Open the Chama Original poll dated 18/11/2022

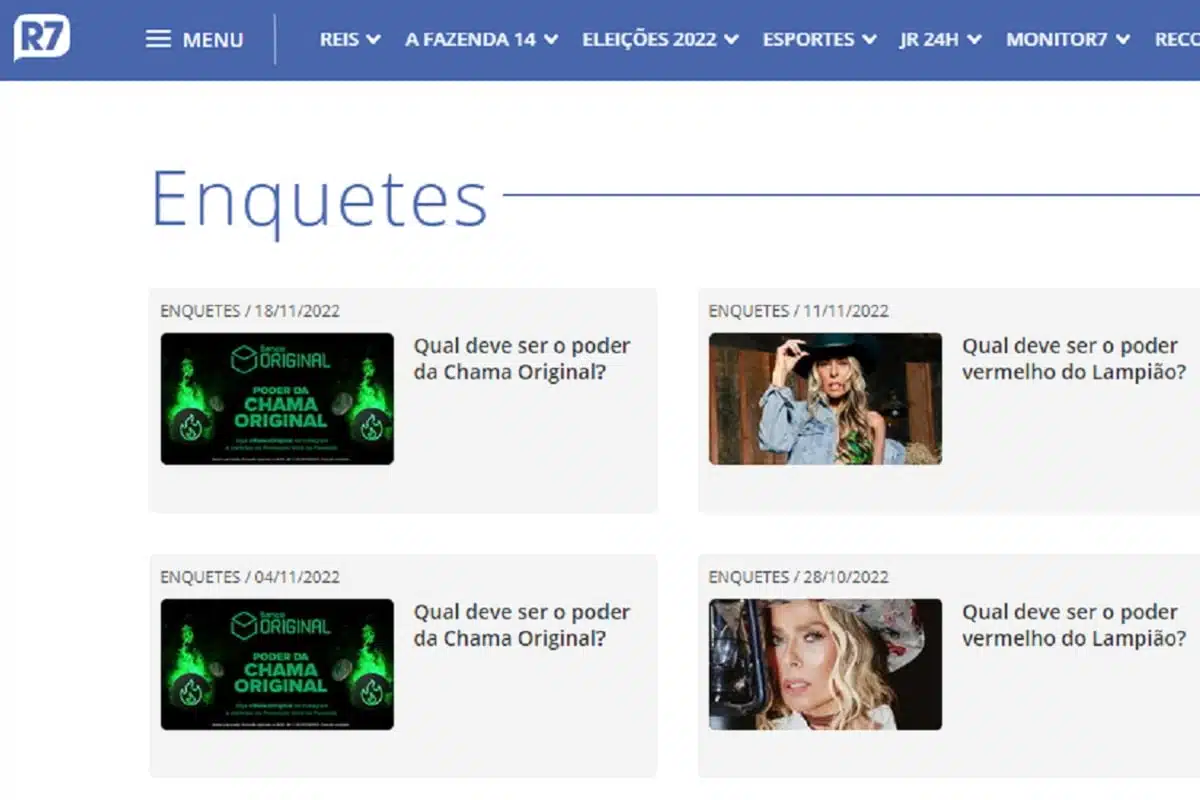(x=522, y=359)
